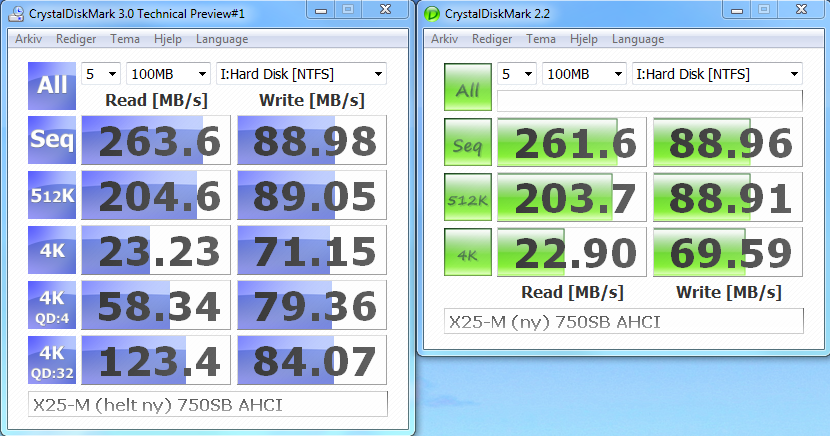
Task: Click the 4K QD:32 read result 123.4
Action: (156, 360)
